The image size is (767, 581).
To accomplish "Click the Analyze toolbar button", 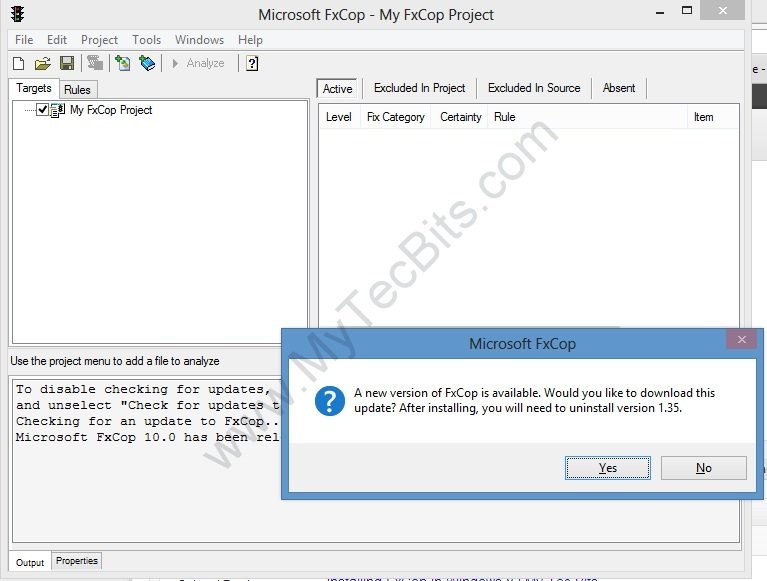I will coord(198,63).
